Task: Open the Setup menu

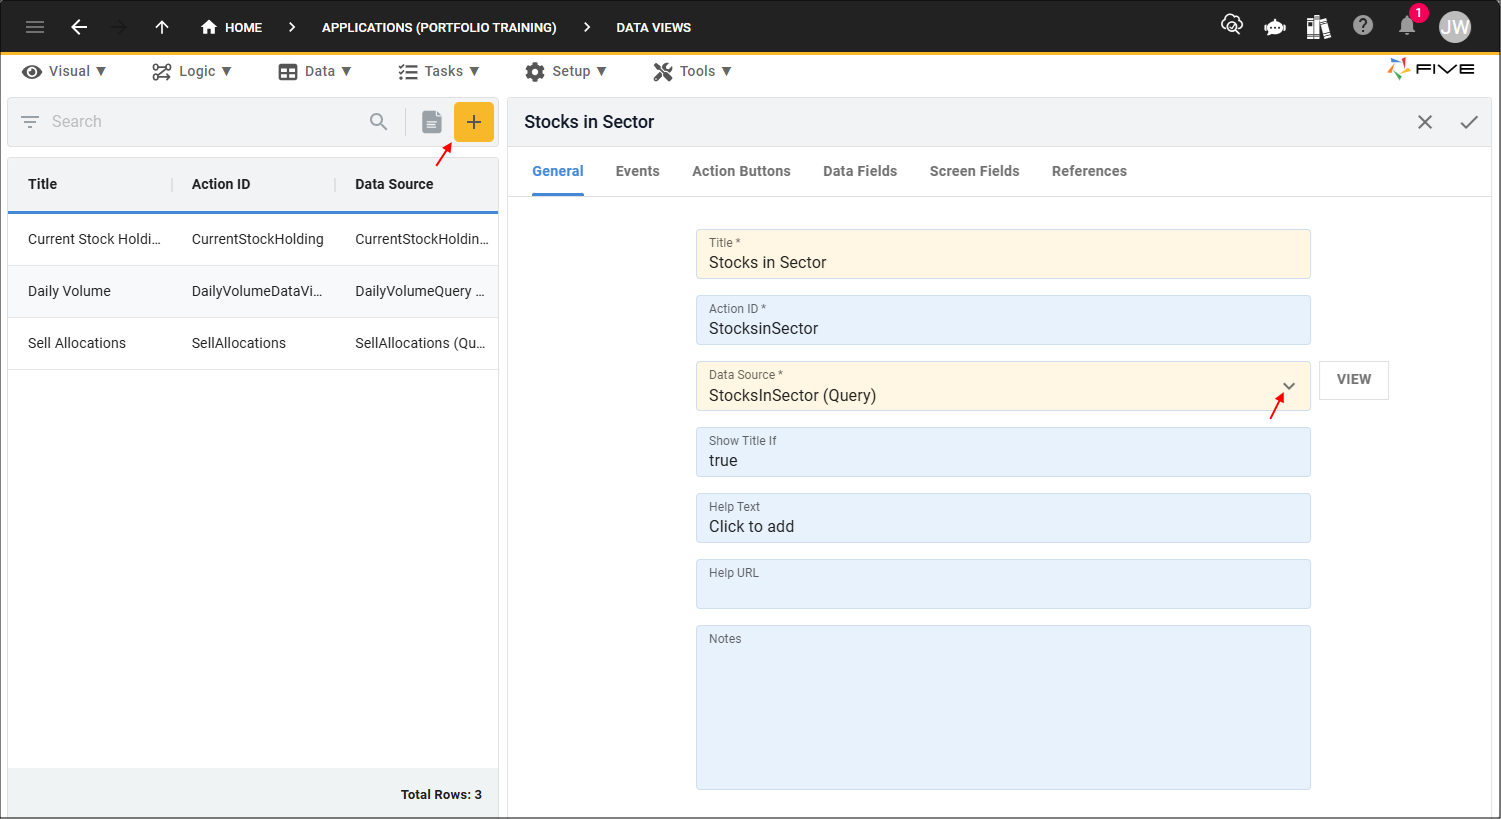Action: coord(566,71)
